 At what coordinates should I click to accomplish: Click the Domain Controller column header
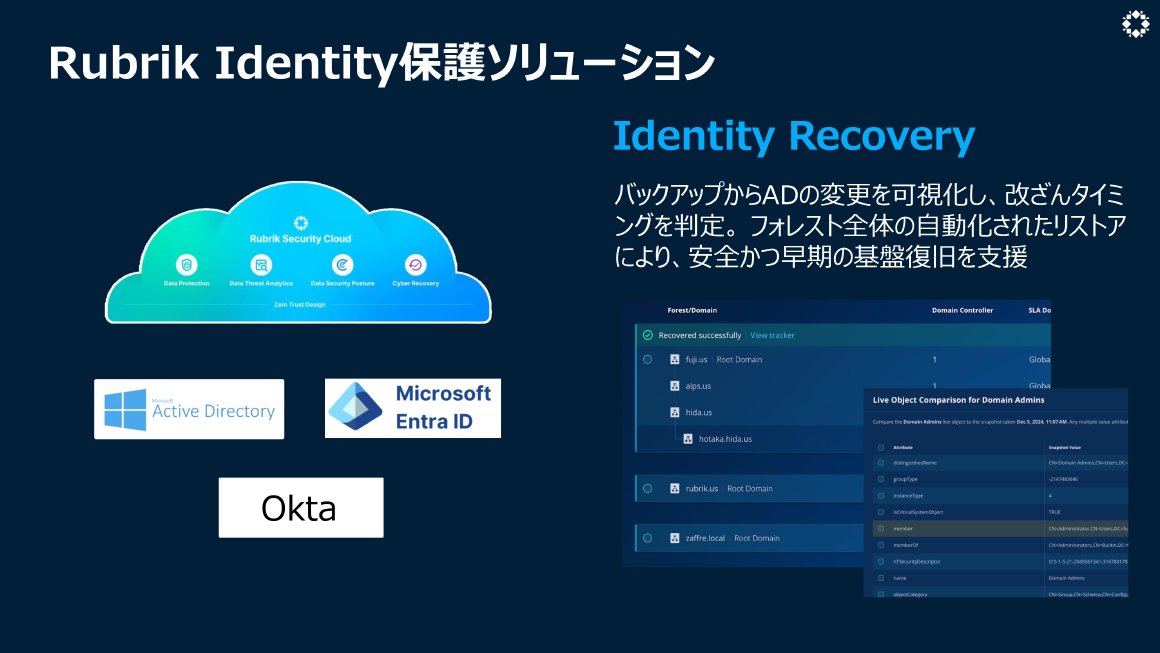point(961,311)
